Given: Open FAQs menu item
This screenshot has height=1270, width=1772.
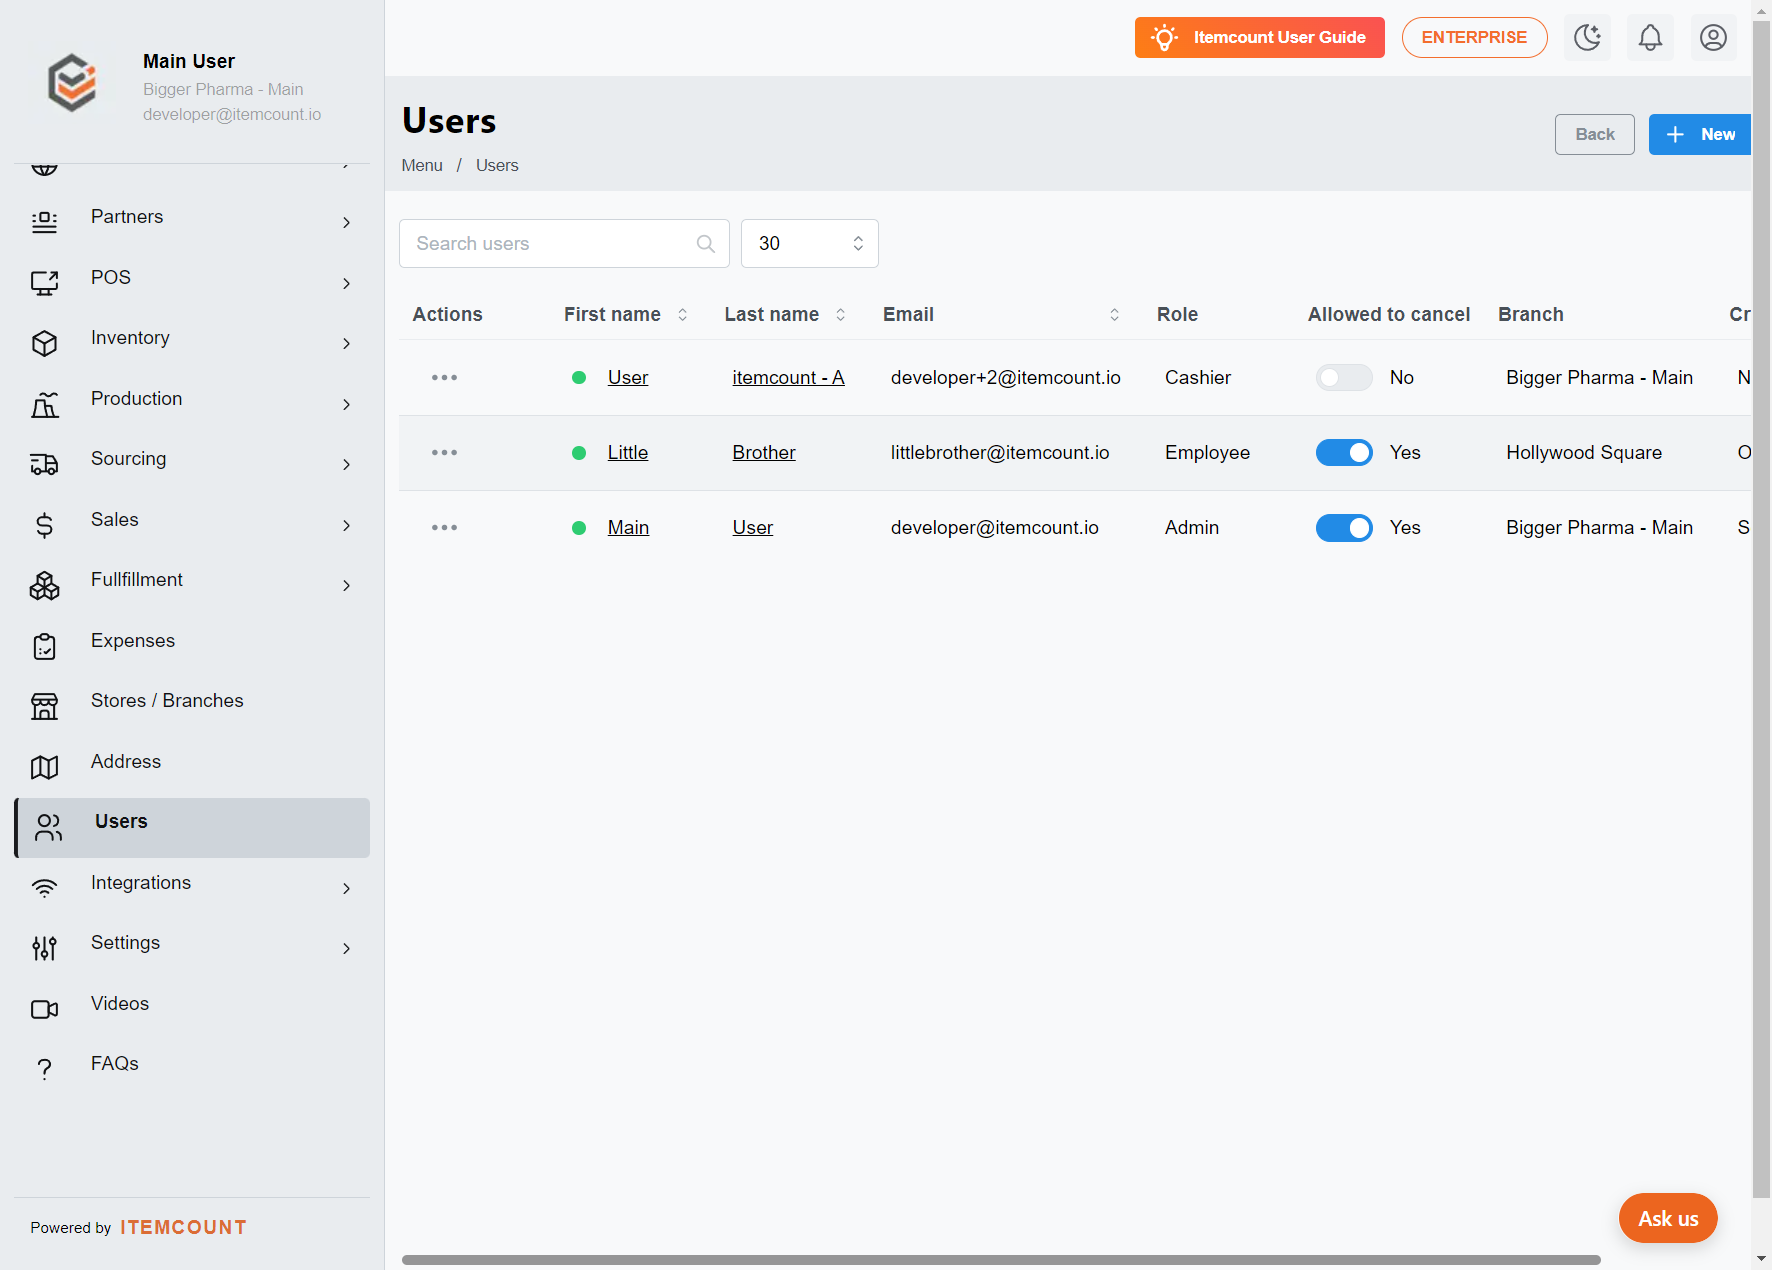Looking at the screenshot, I should [192, 1069].
